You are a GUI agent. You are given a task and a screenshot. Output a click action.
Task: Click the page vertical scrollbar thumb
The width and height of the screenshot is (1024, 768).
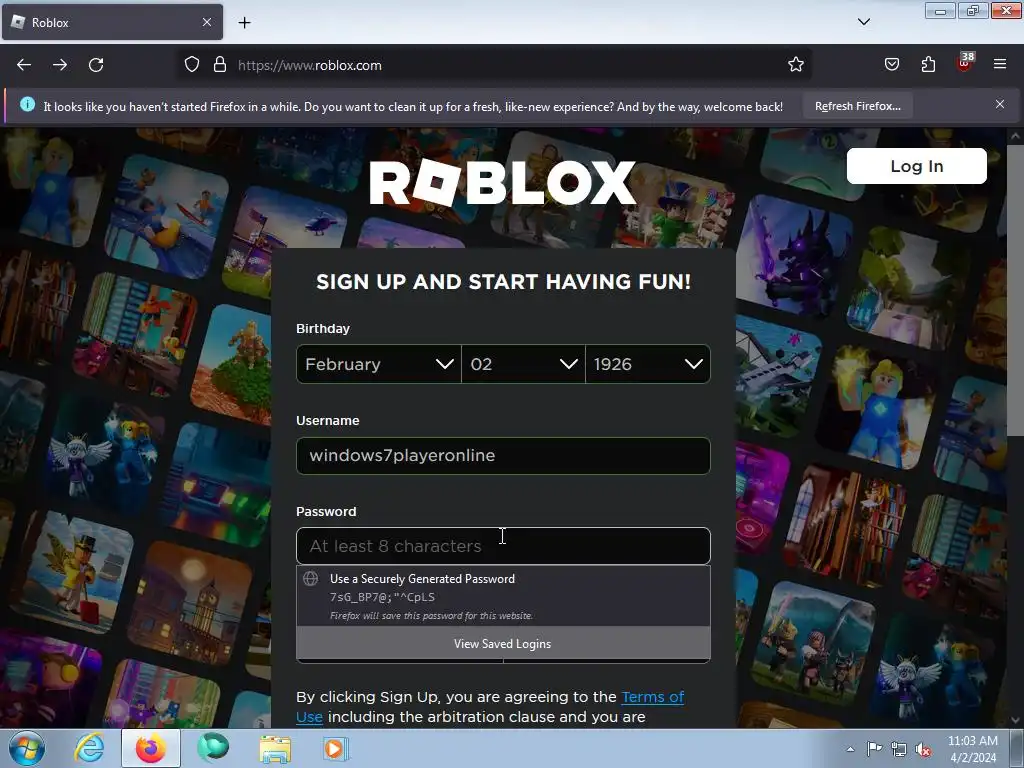(x=1015, y=291)
